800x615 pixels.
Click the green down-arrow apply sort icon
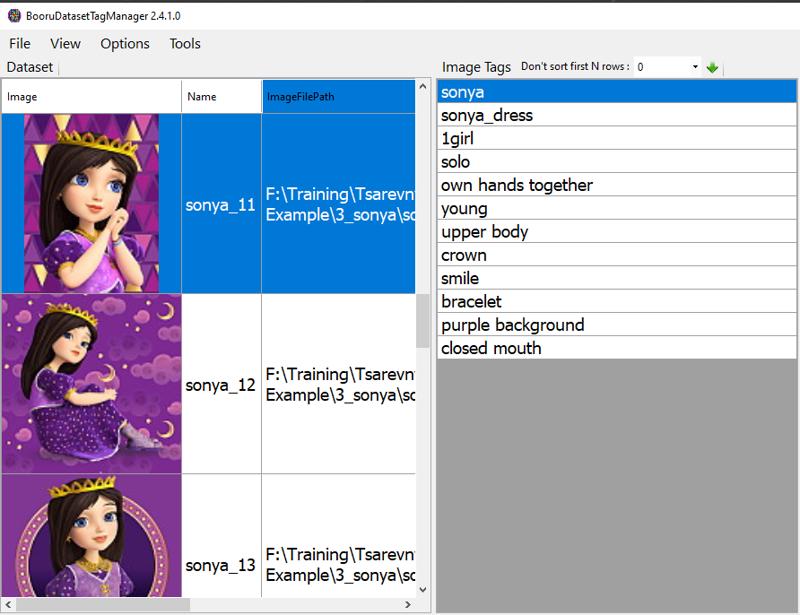(x=712, y=67)
